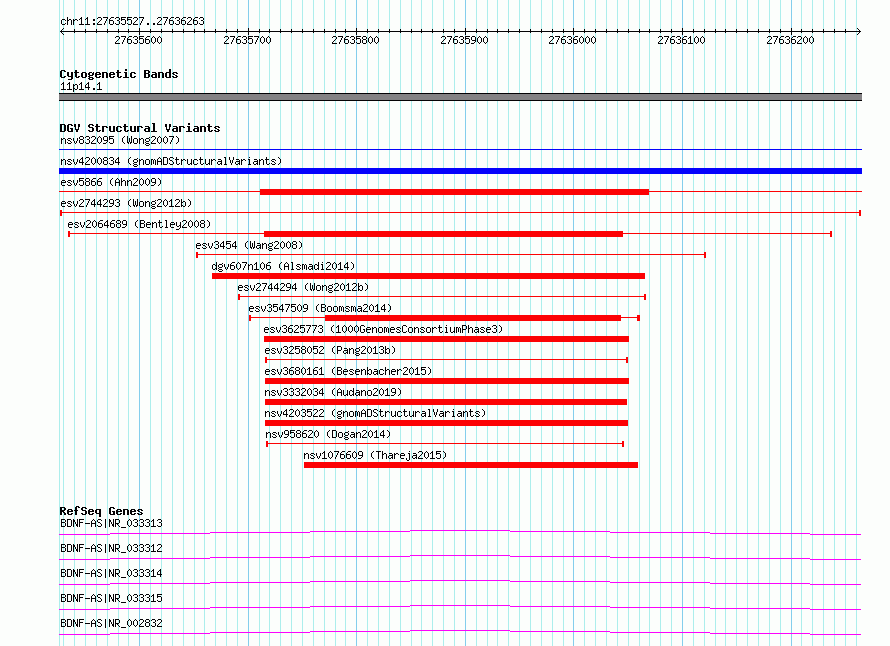This screenshot has height=646, width=890.
Task: Click the thin red esv3454 line
Action: tap(451, 255)
